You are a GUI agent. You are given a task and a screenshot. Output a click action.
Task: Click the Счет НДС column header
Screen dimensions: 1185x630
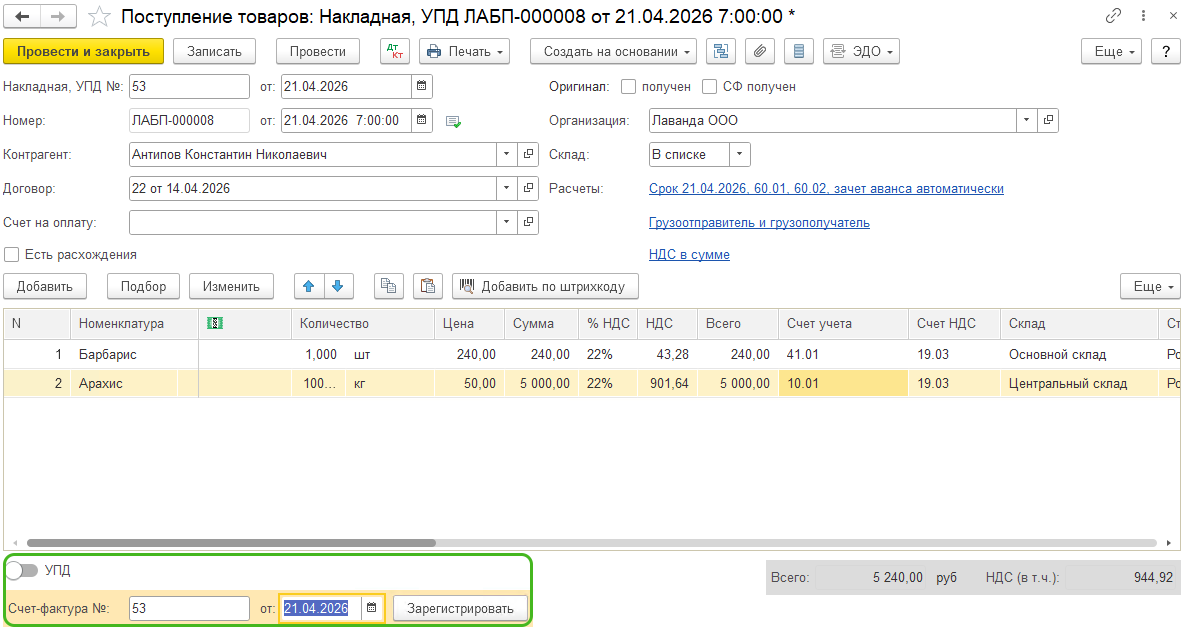954,323
